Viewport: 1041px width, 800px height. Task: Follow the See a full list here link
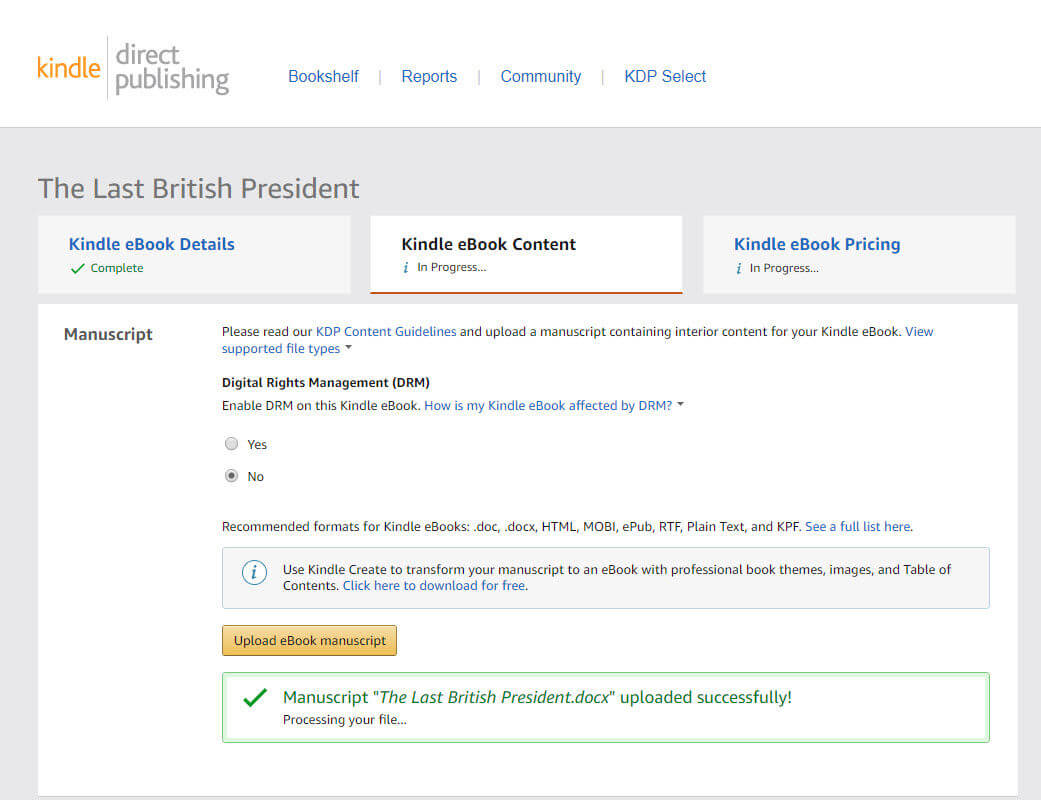858,526
